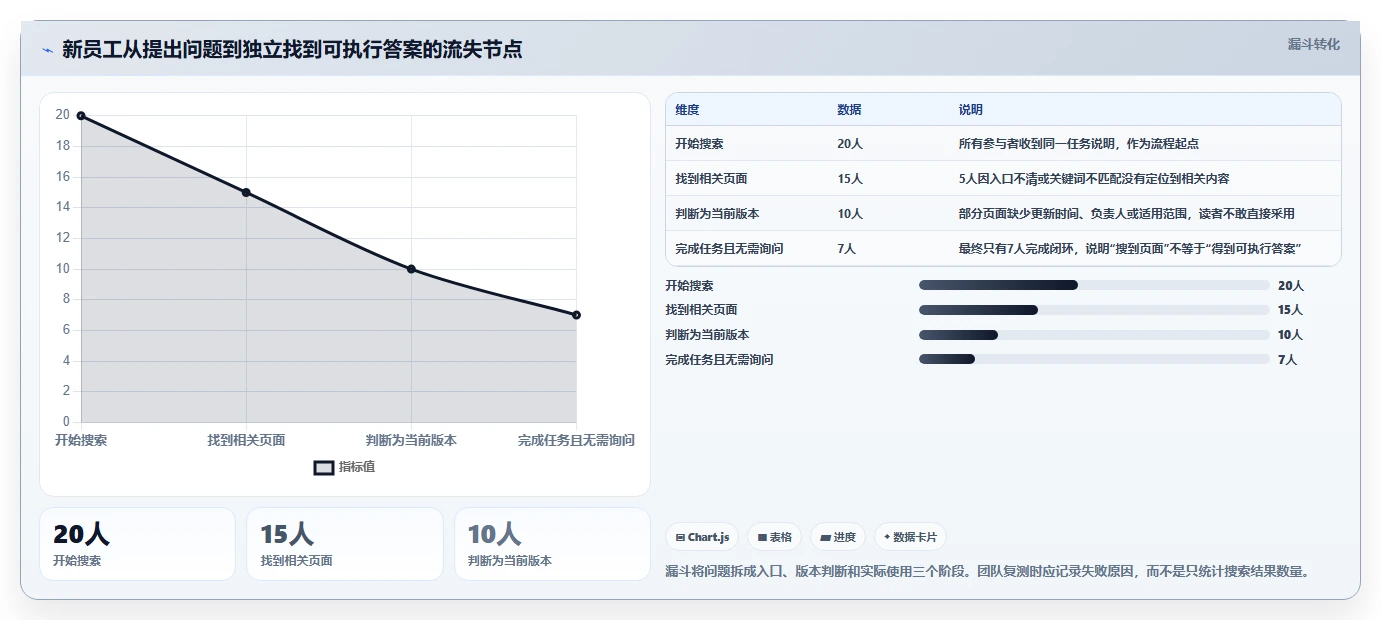Click the 20人 value beside the progress bar
The image size is (1381, 620).
click(1290, 285)
